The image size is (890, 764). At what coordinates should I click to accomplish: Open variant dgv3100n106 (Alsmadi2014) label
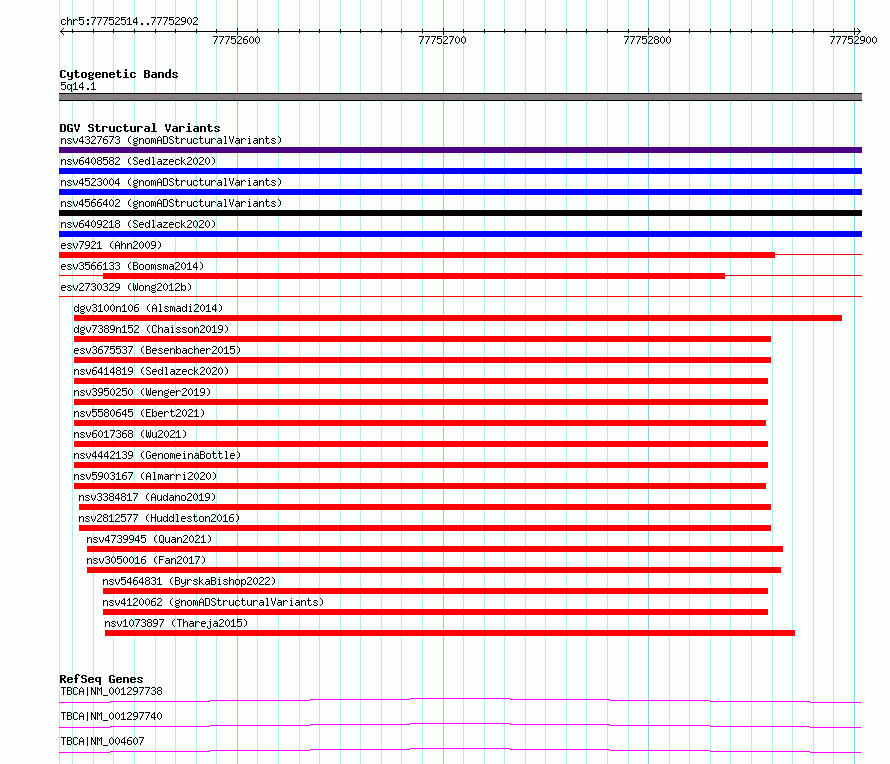click(x=148, y=308)
